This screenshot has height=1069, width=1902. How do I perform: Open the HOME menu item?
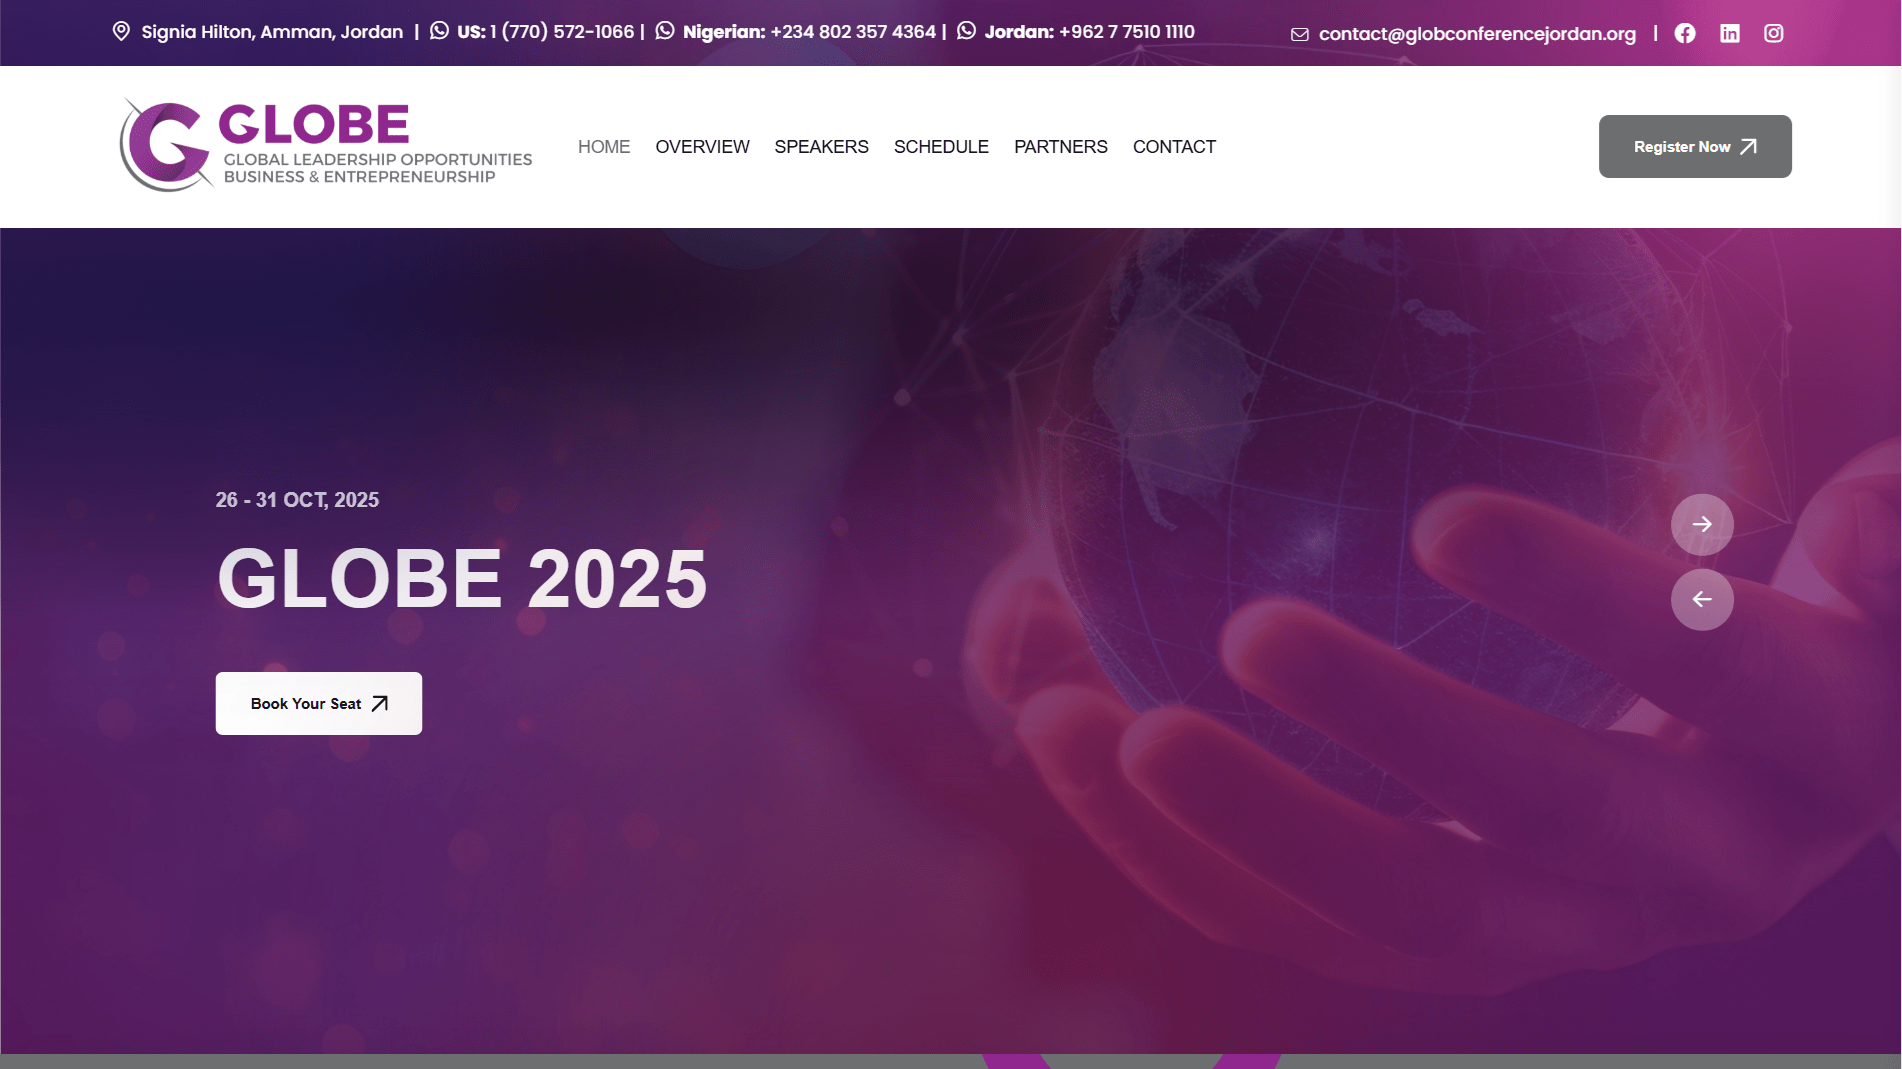[604, 147]
